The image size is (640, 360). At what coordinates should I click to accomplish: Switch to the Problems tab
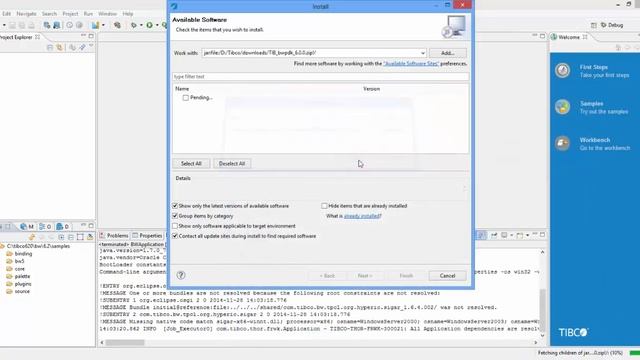coord(114,236)
